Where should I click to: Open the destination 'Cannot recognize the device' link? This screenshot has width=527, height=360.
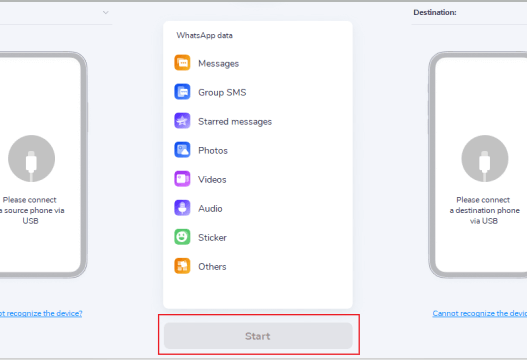coord(480,313)
